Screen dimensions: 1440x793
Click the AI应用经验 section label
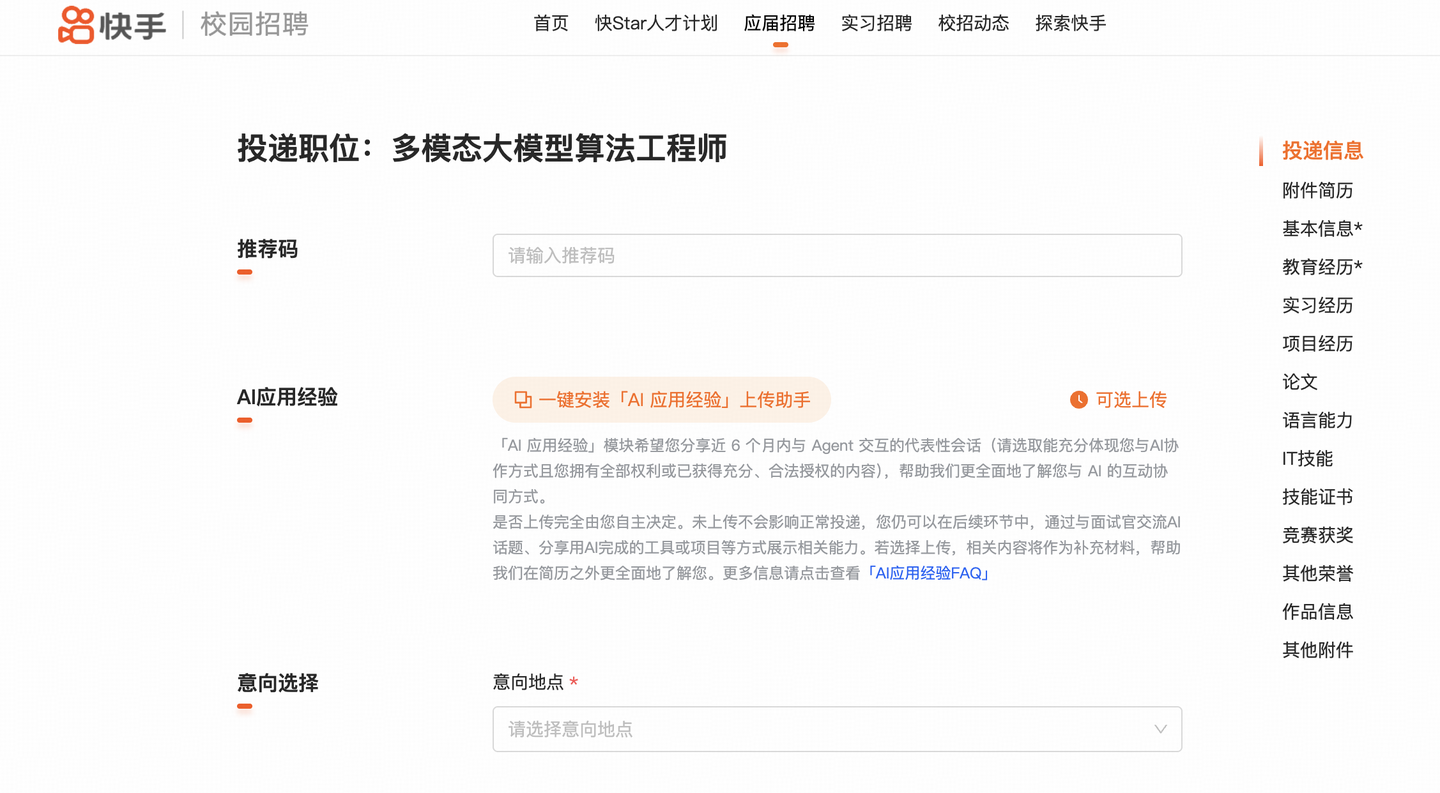pos(287,397)
